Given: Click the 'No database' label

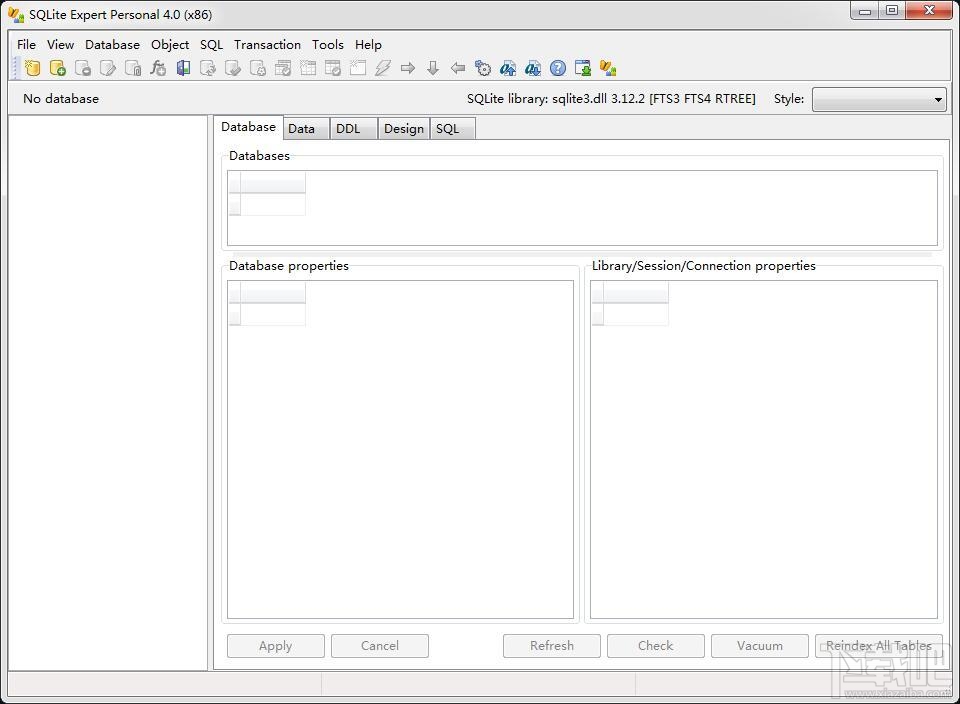Looking at the screenshot, I should (61, 99).
